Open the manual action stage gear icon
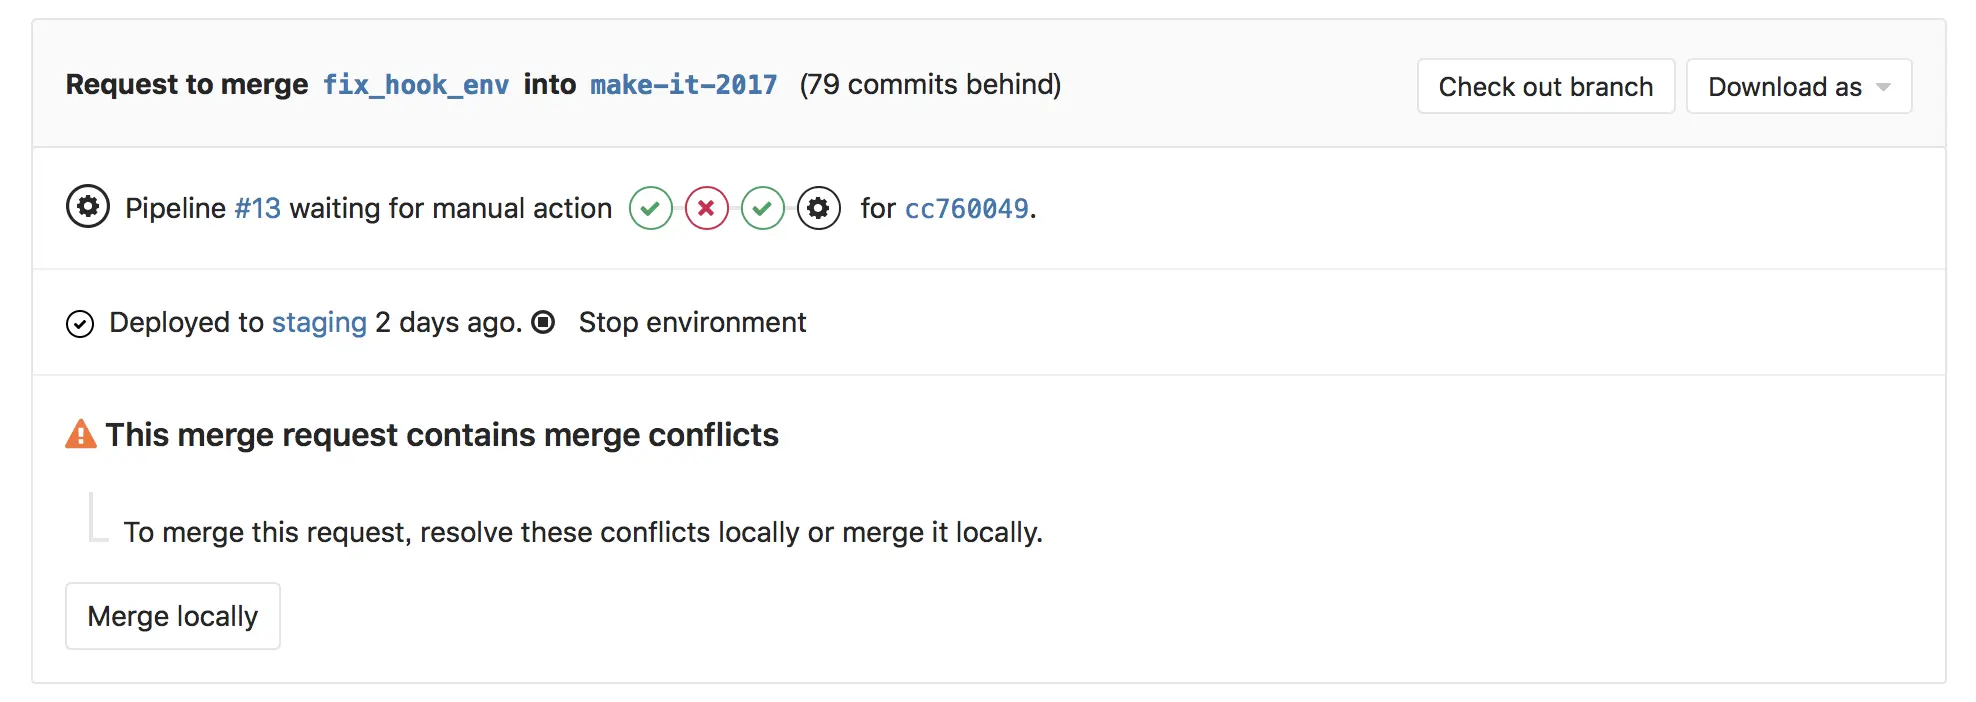1976x702 pixels. click(x=819, y=208)
